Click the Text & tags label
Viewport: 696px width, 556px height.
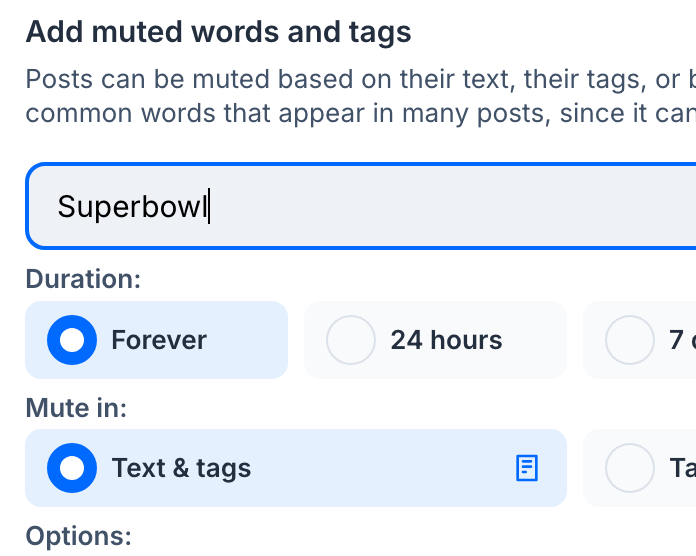[x=181, y=468]
